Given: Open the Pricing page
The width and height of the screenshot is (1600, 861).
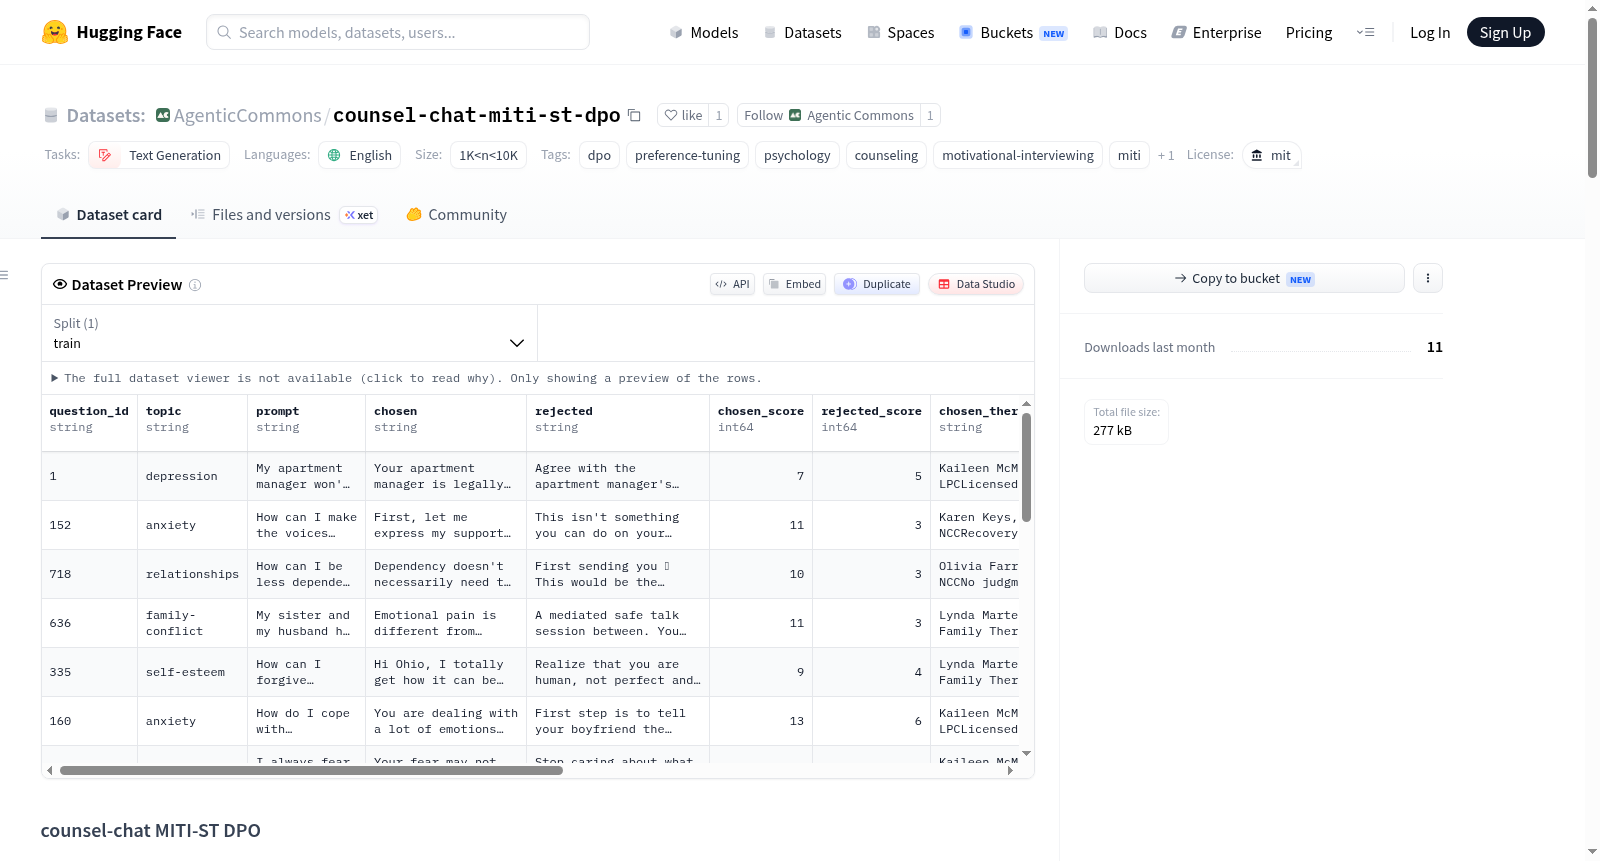Looking at the screenshot, I should point(1309,32).
